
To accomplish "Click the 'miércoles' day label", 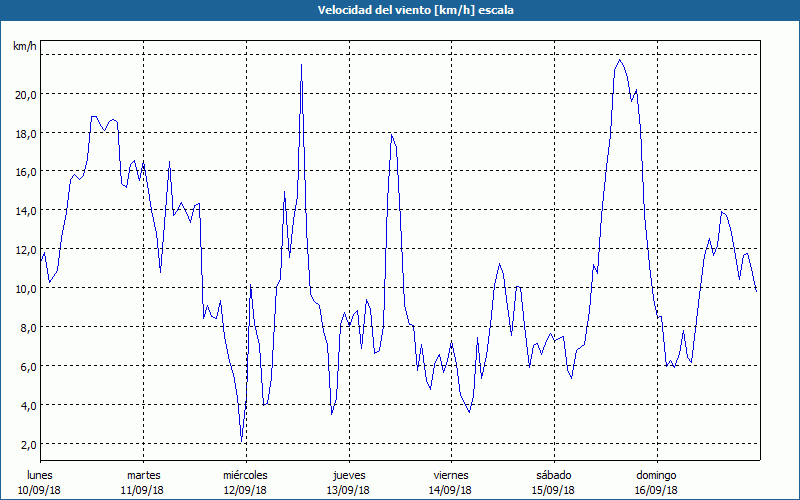I will click(x=245, y=475).
